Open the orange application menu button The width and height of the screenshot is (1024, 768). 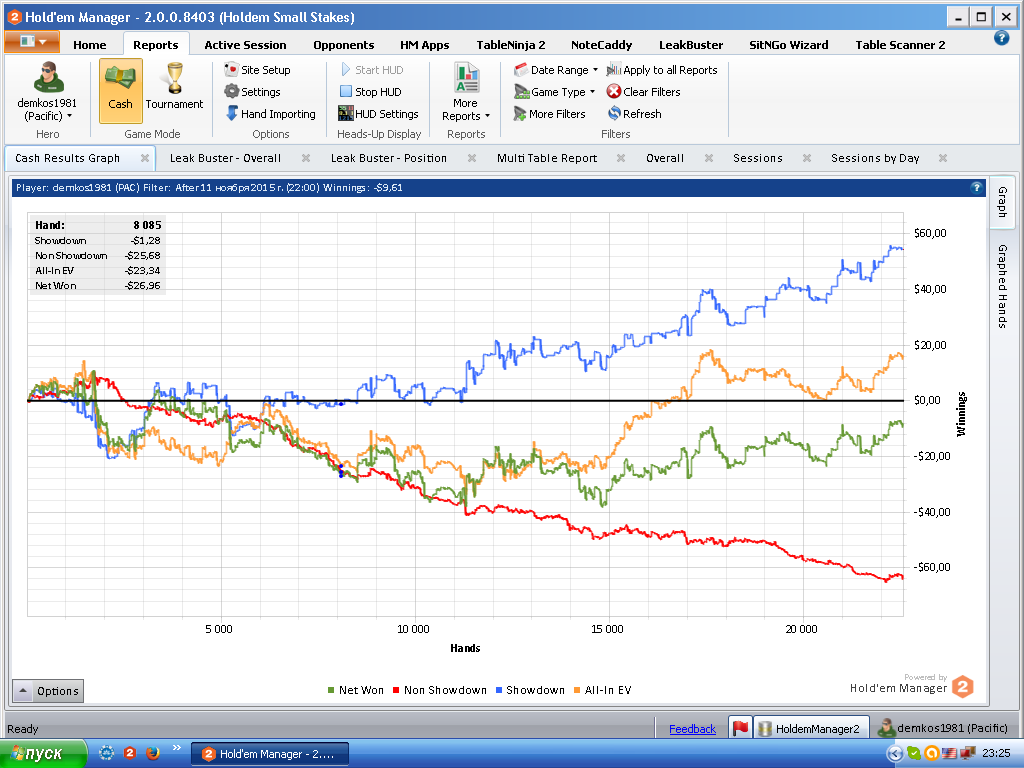(31, 42)
